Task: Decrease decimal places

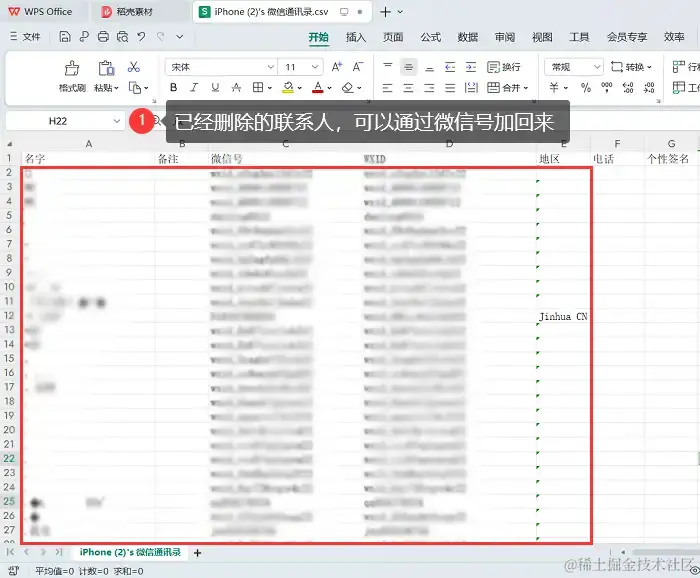Action: (649, 87)
